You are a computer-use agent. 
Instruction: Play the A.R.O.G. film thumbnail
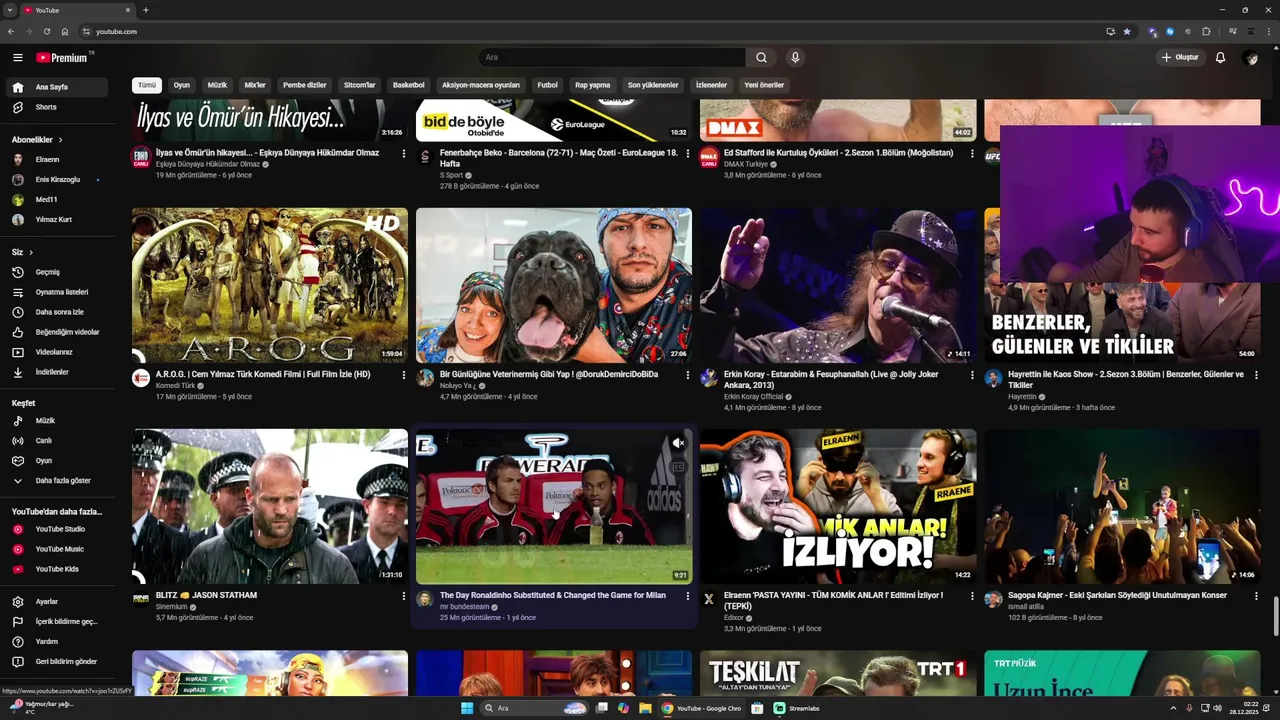[270, 285]
